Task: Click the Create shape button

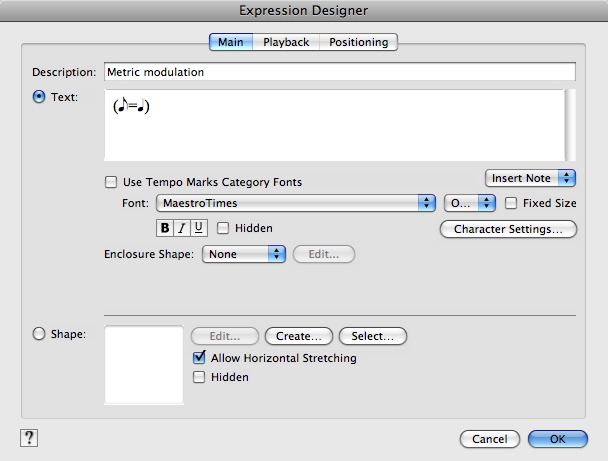Action: pos(299,336)
